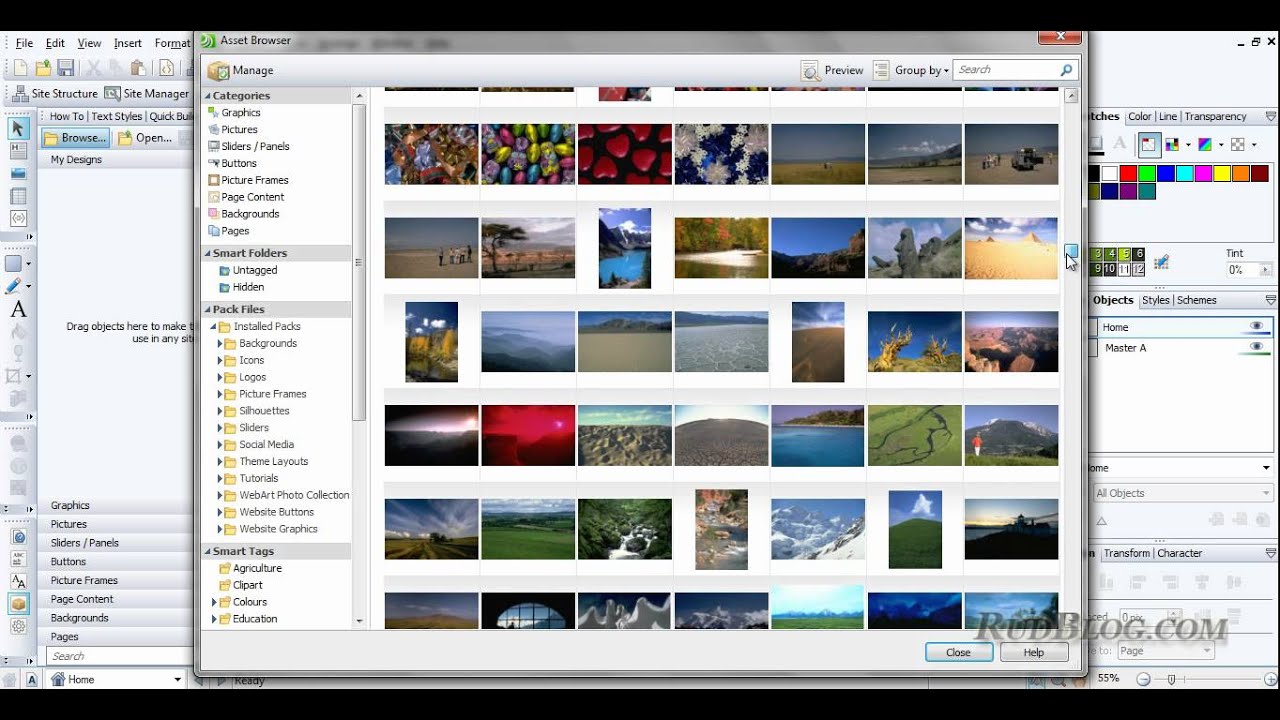Click the asset grid scrollbar up arrow
1280x720 pixels.
[x=1071, y=96]
